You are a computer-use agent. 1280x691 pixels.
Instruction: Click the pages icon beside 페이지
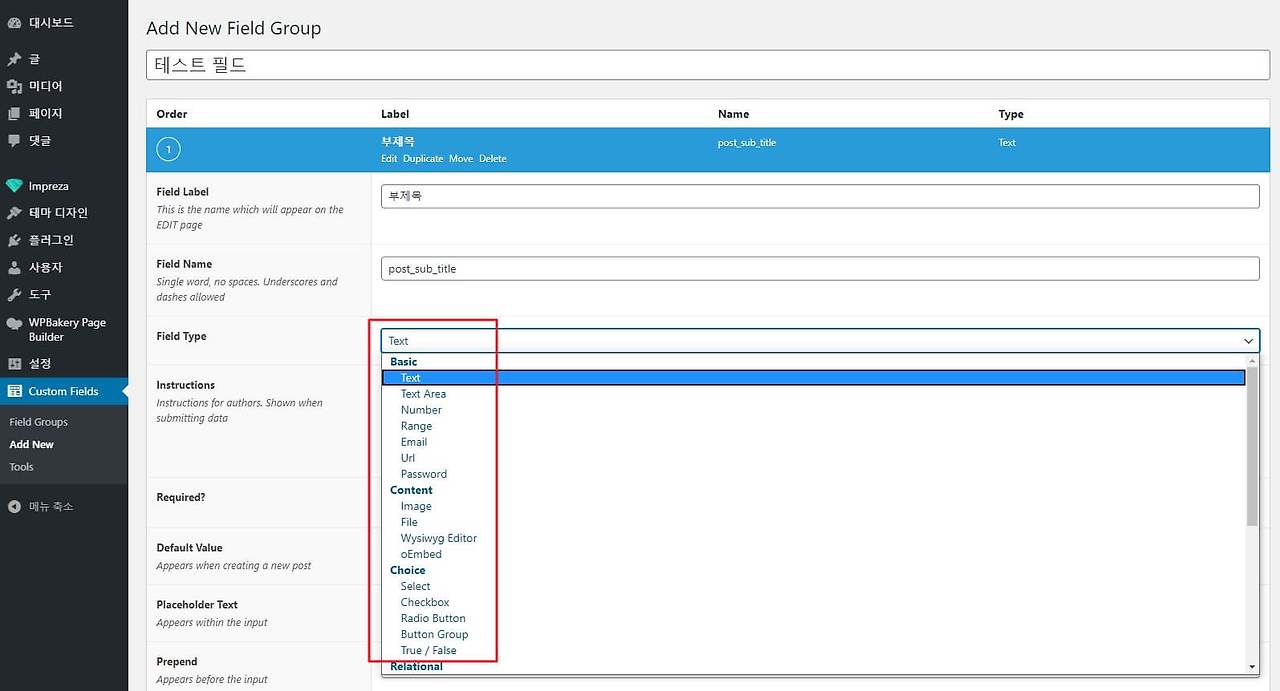[x=14, y=113]
